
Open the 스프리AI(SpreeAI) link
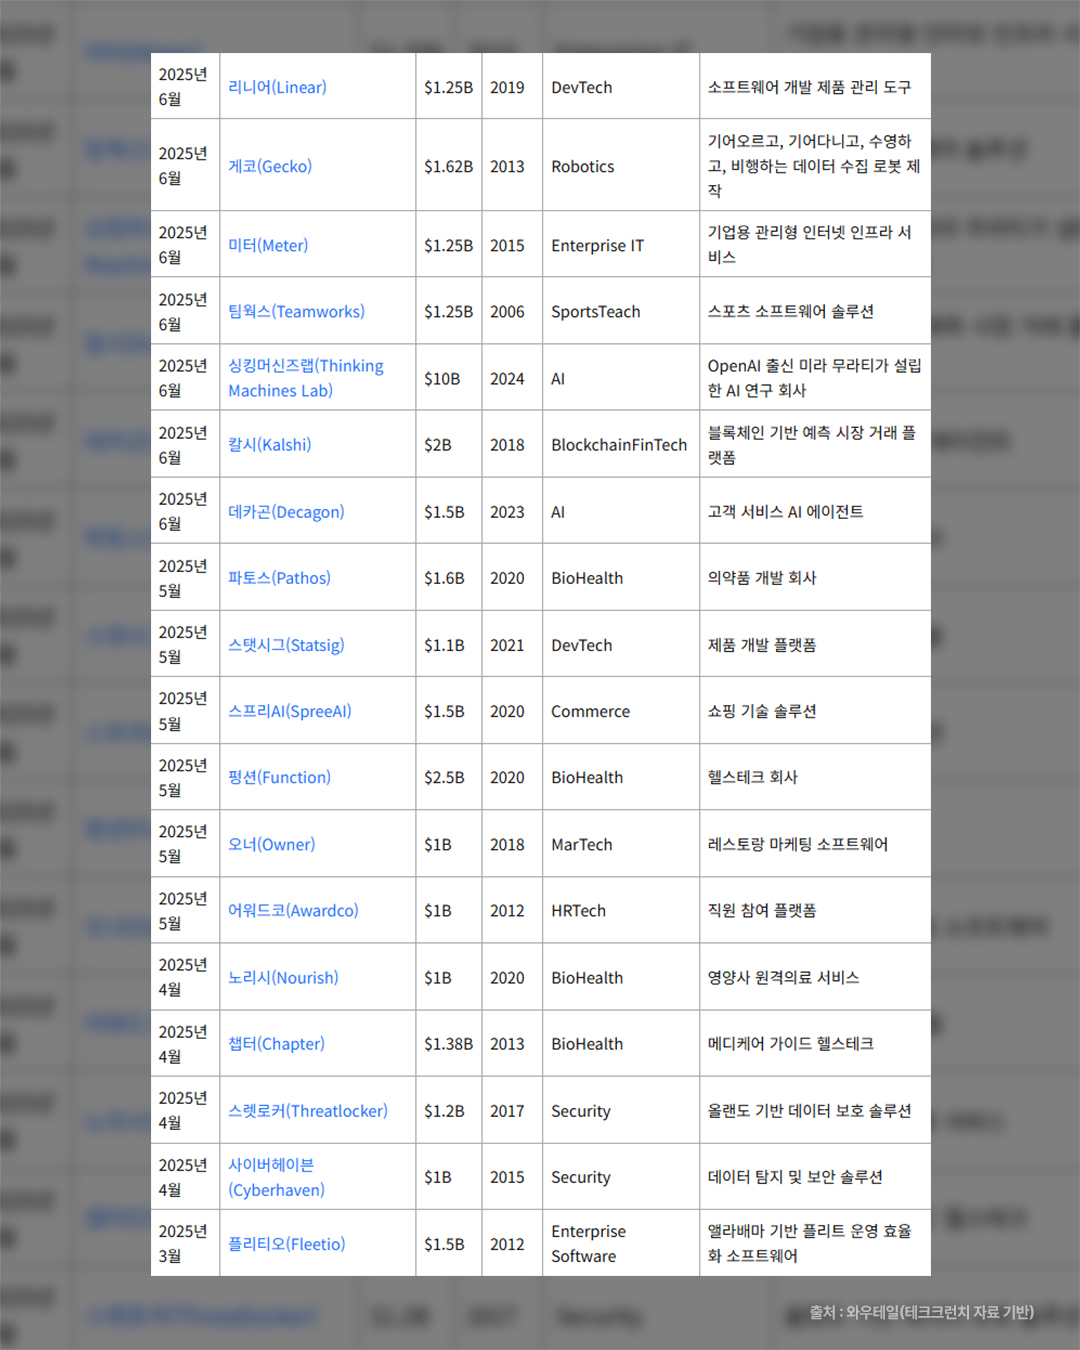pos(290,711)
